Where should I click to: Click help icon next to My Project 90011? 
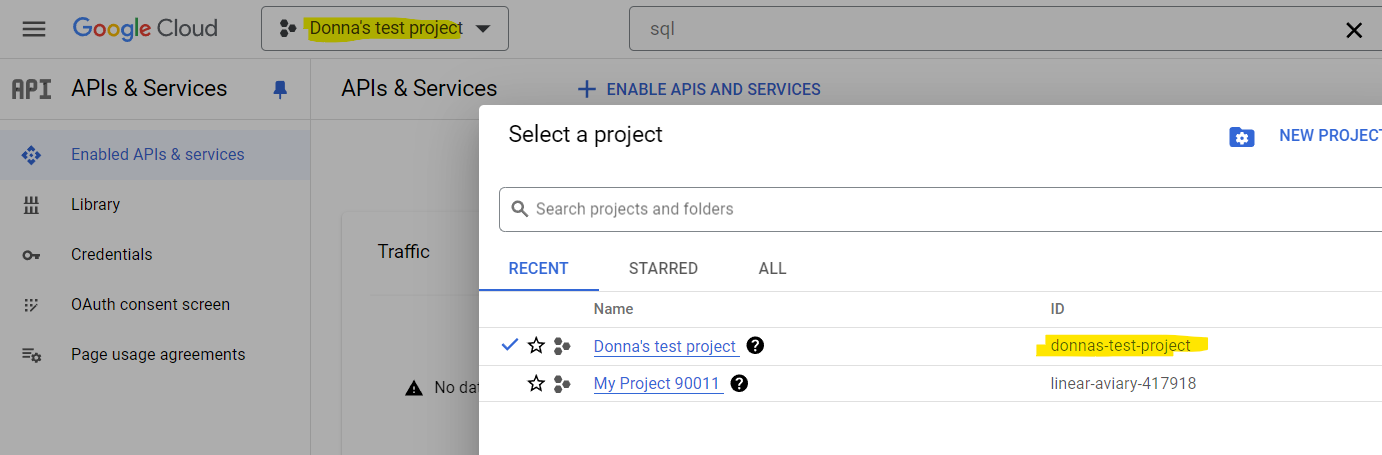(739, 383)
